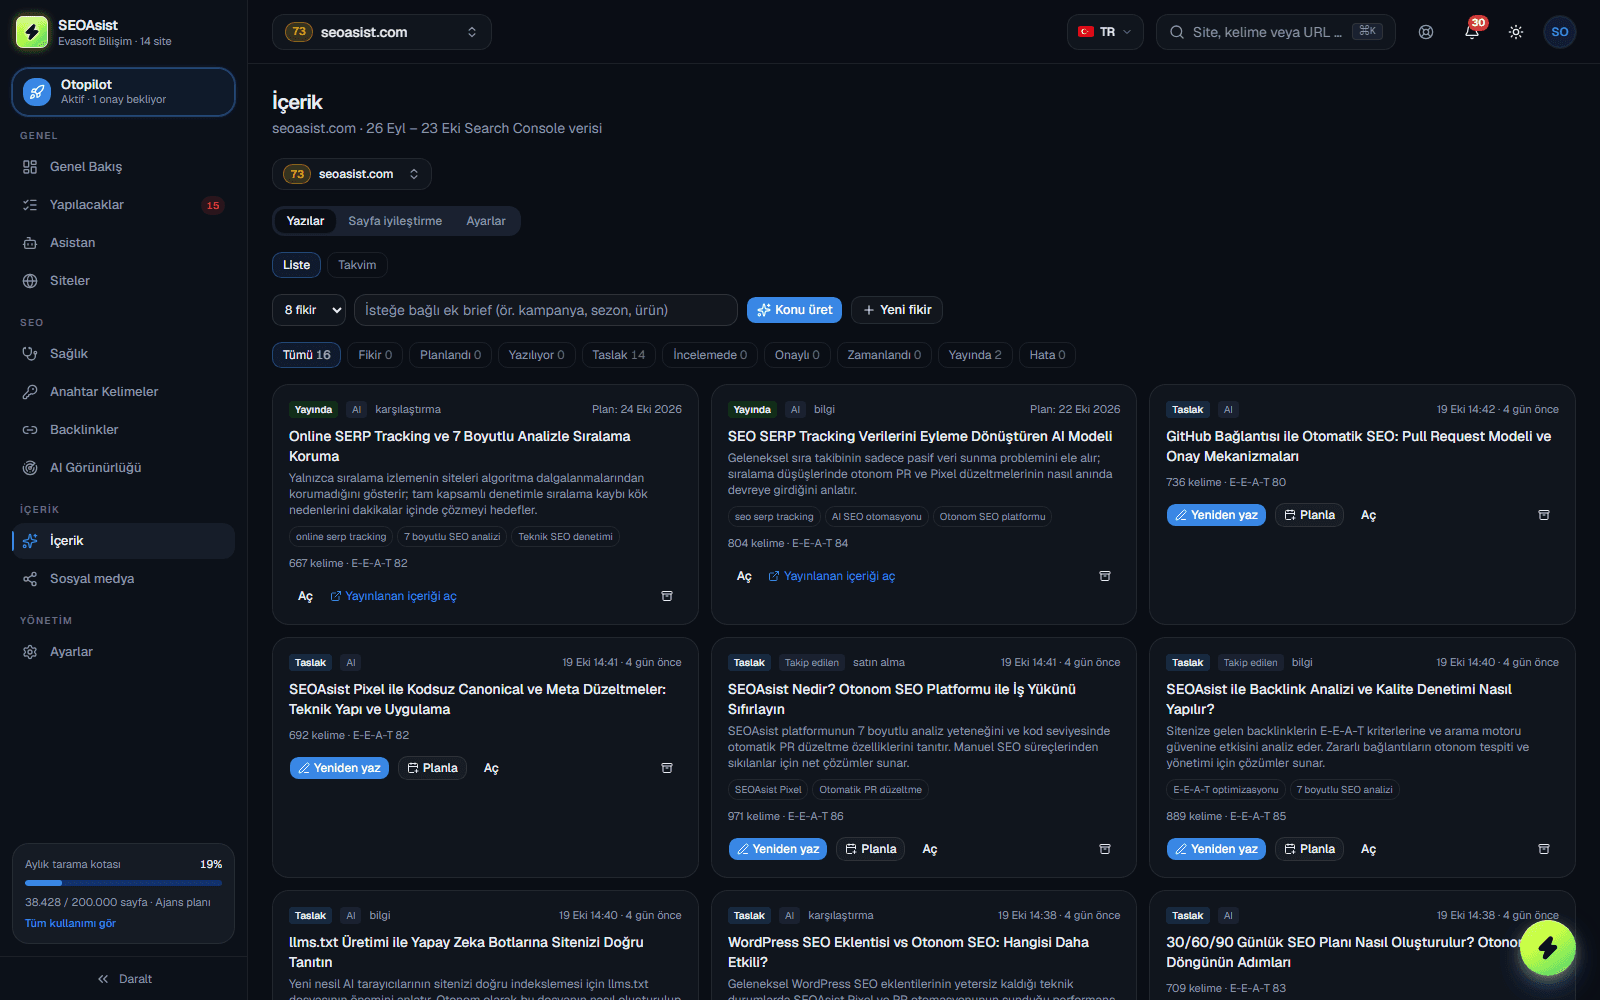This screenshot has width=1600, height=1000.
Task: Click Konu üret button
Action: tap(794, 310)
